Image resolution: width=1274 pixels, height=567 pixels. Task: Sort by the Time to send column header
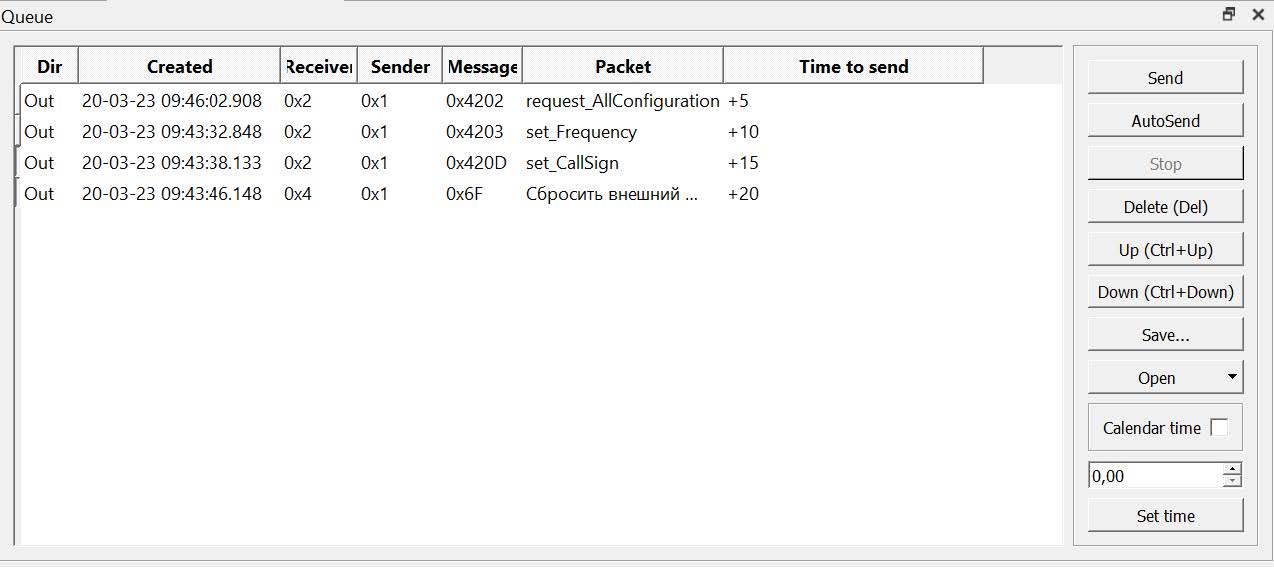(x=853, y=67)
